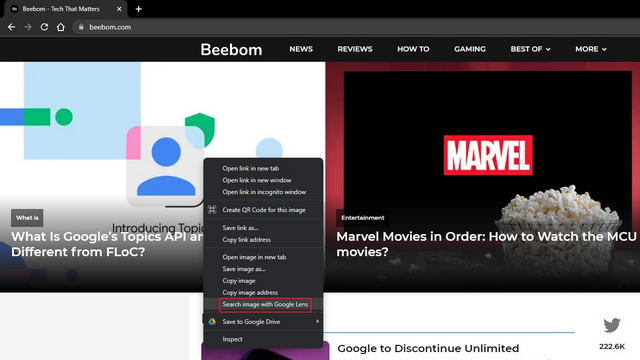640x360 pixels.
Task: Click the What is category tag
Action: click(27, 218)
